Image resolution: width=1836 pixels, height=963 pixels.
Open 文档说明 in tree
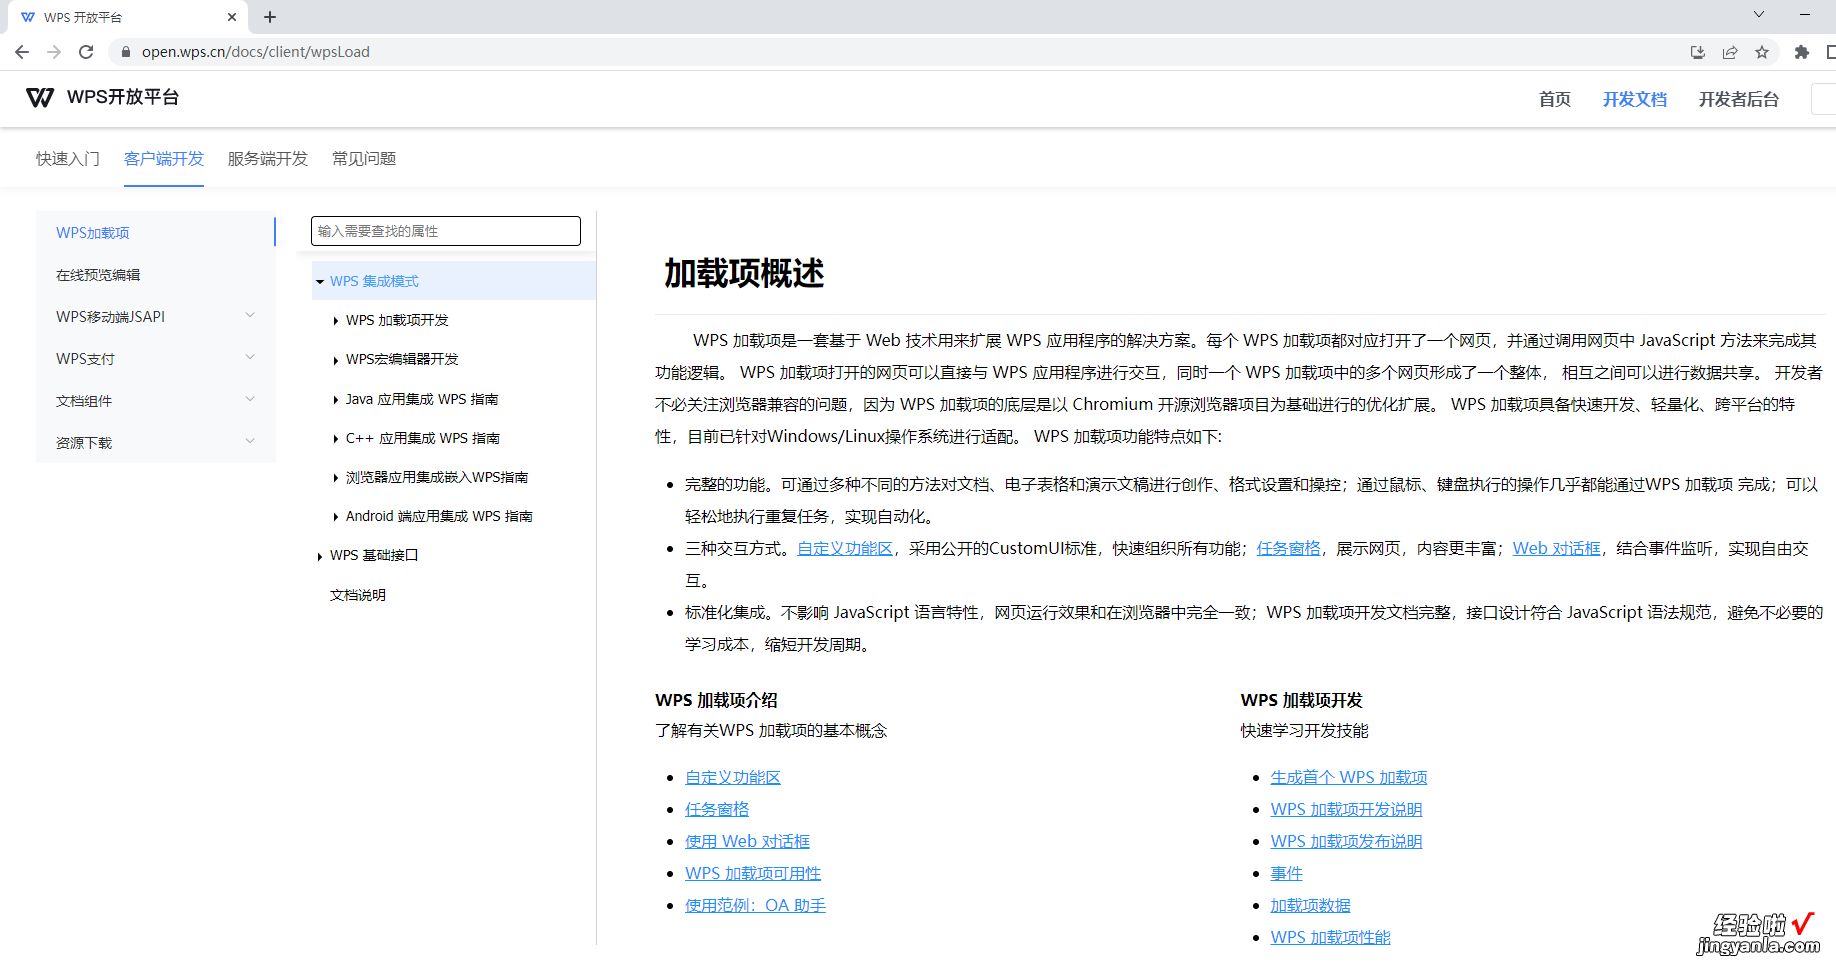pyautogui.click(x=358, y=595)
